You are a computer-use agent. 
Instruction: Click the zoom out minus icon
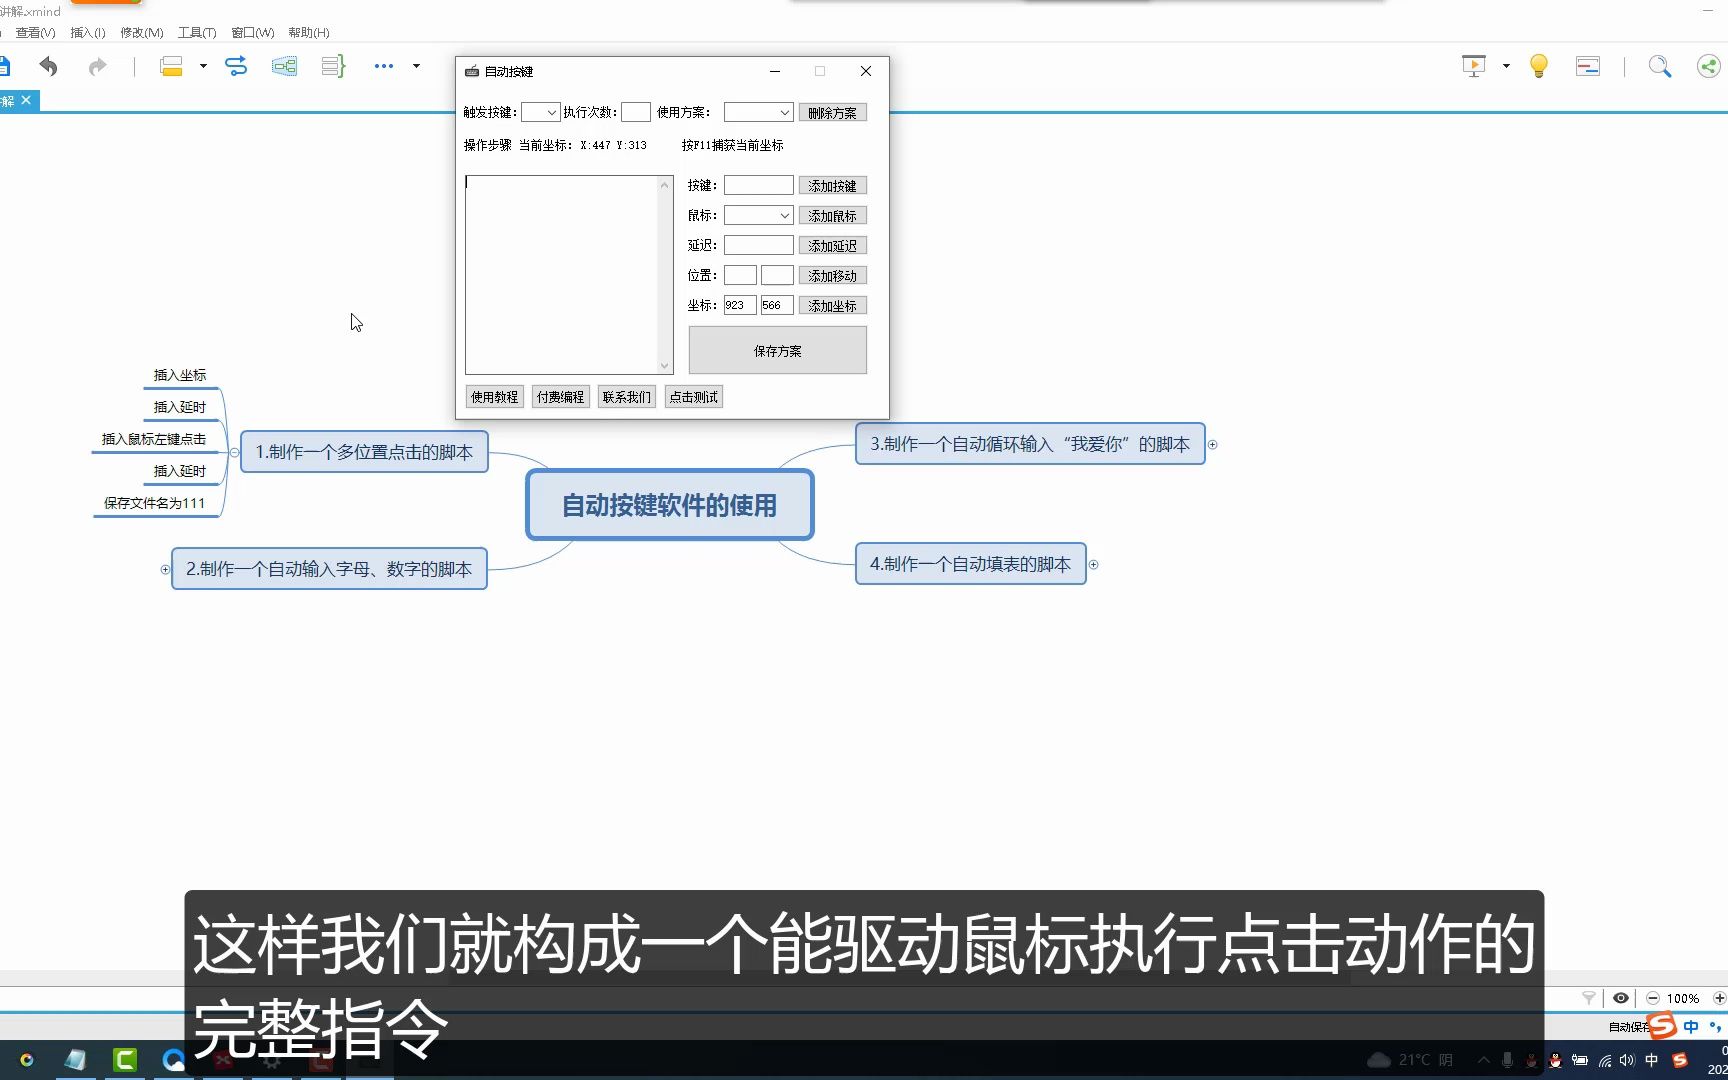pyautogui.click(x=1653, y=998)
